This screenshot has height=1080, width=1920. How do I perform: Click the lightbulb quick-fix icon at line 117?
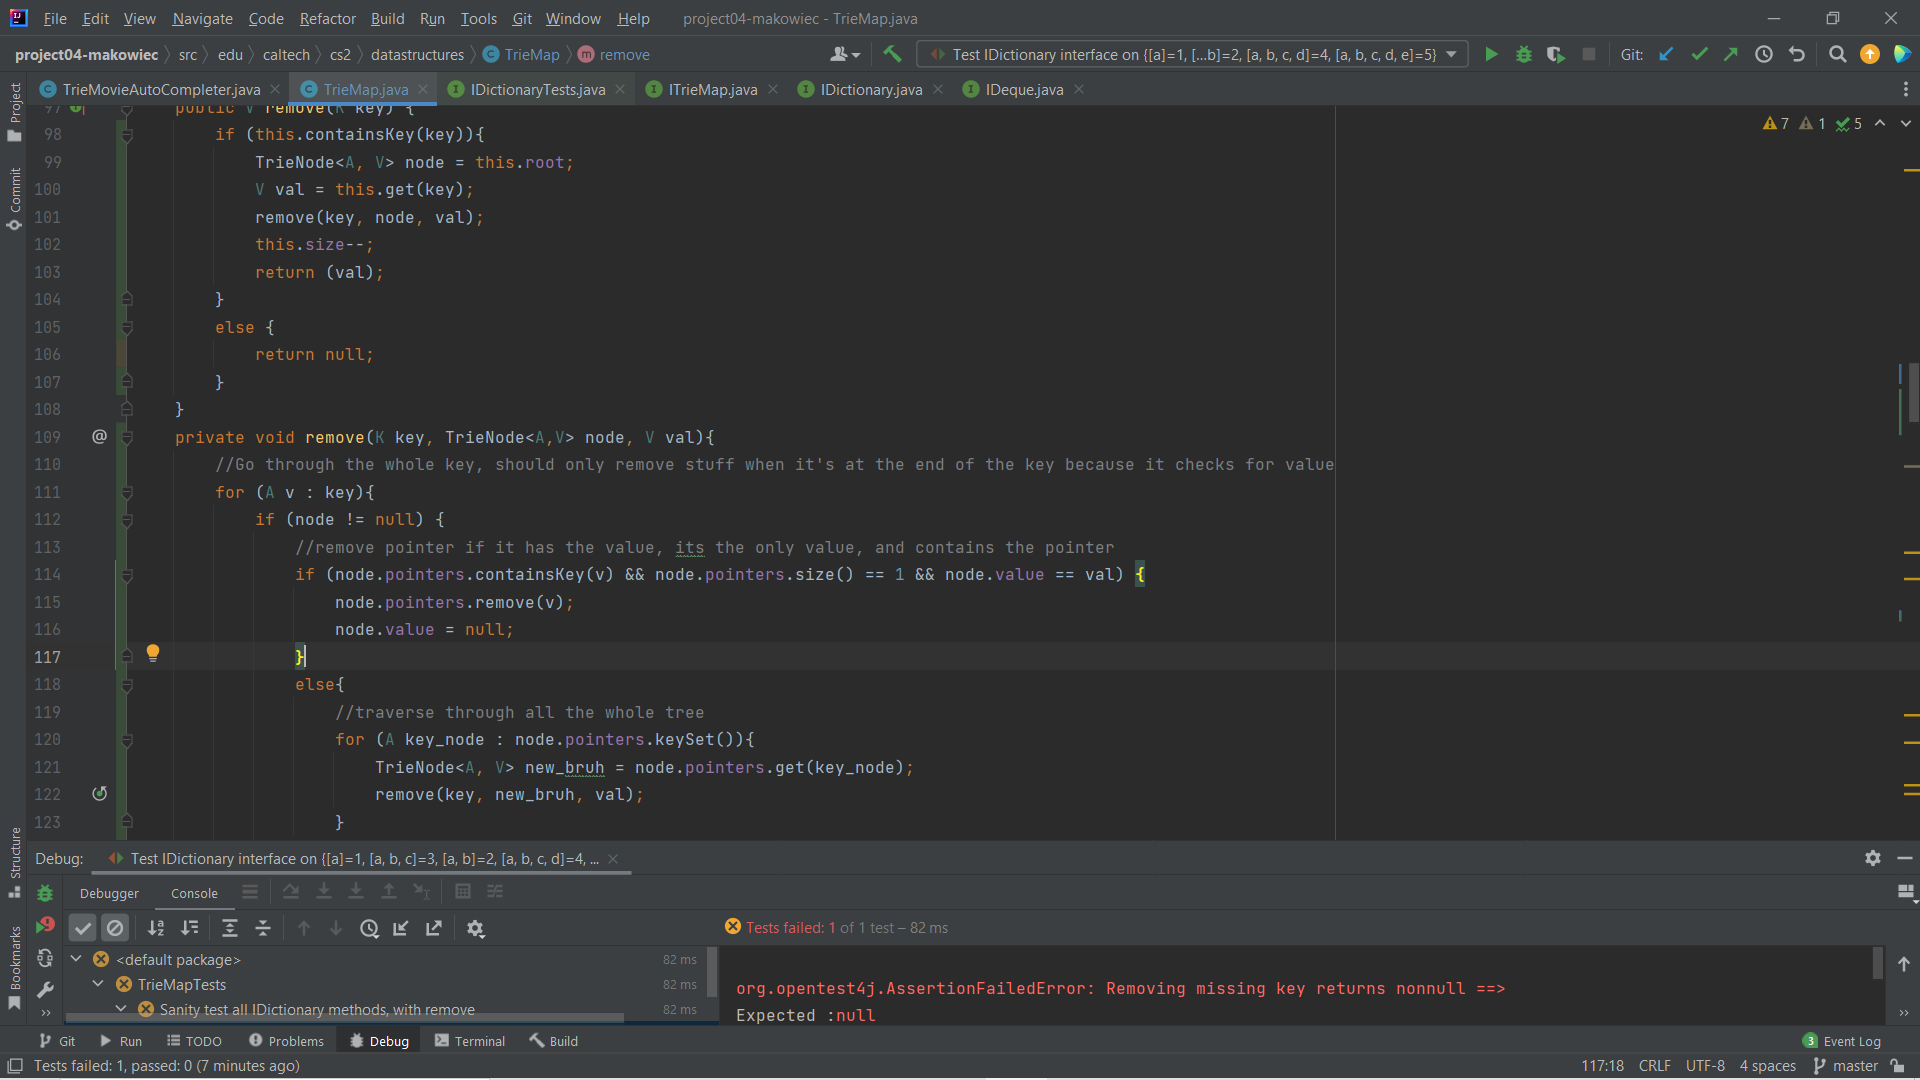[x=153, y=653]
